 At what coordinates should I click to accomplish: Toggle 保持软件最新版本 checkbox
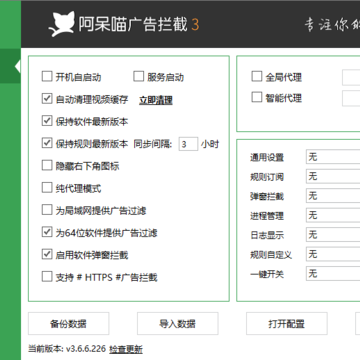pyautogui.click(x=47, y=121)
